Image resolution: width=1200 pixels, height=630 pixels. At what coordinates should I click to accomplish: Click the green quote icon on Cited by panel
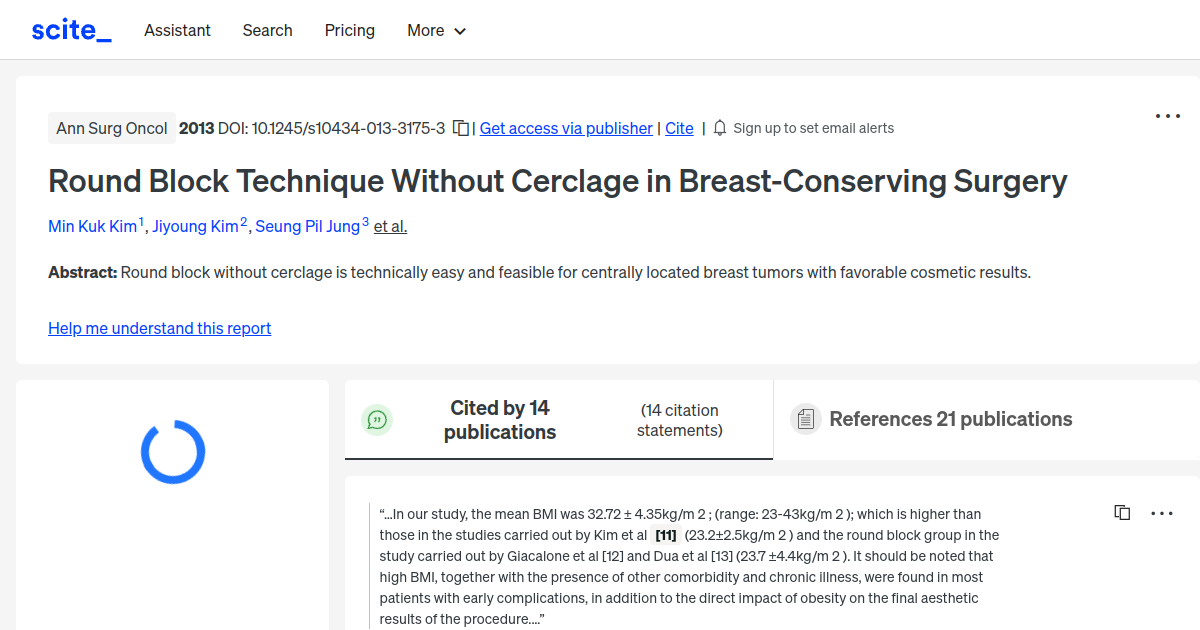click(x=377, y=419)
